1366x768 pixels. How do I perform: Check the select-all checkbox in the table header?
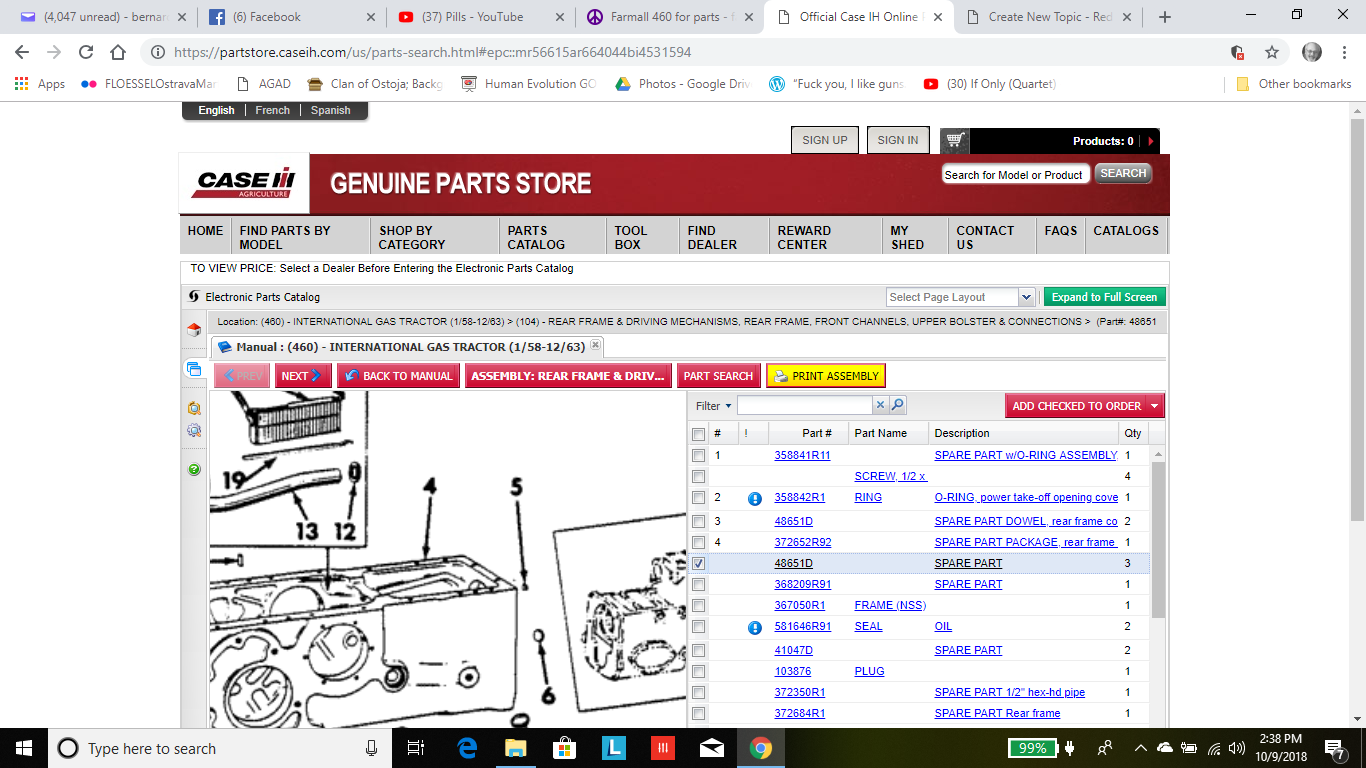pyautogui.click(x=697, y=434)
